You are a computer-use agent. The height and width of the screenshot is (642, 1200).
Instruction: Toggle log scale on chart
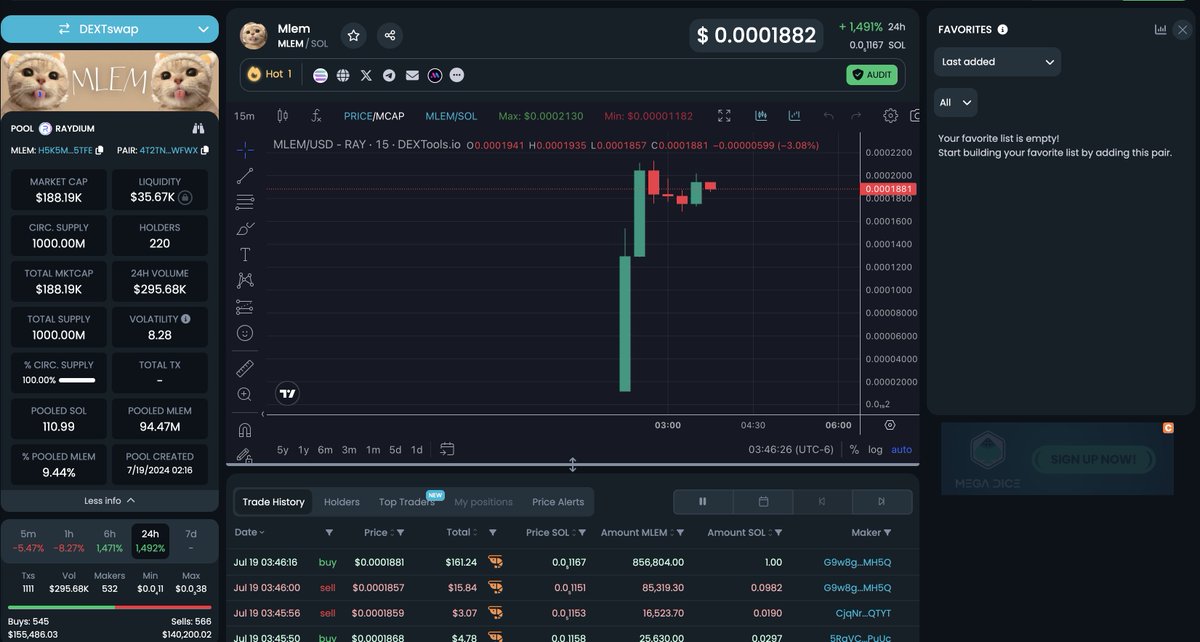(x=875, y=449)
